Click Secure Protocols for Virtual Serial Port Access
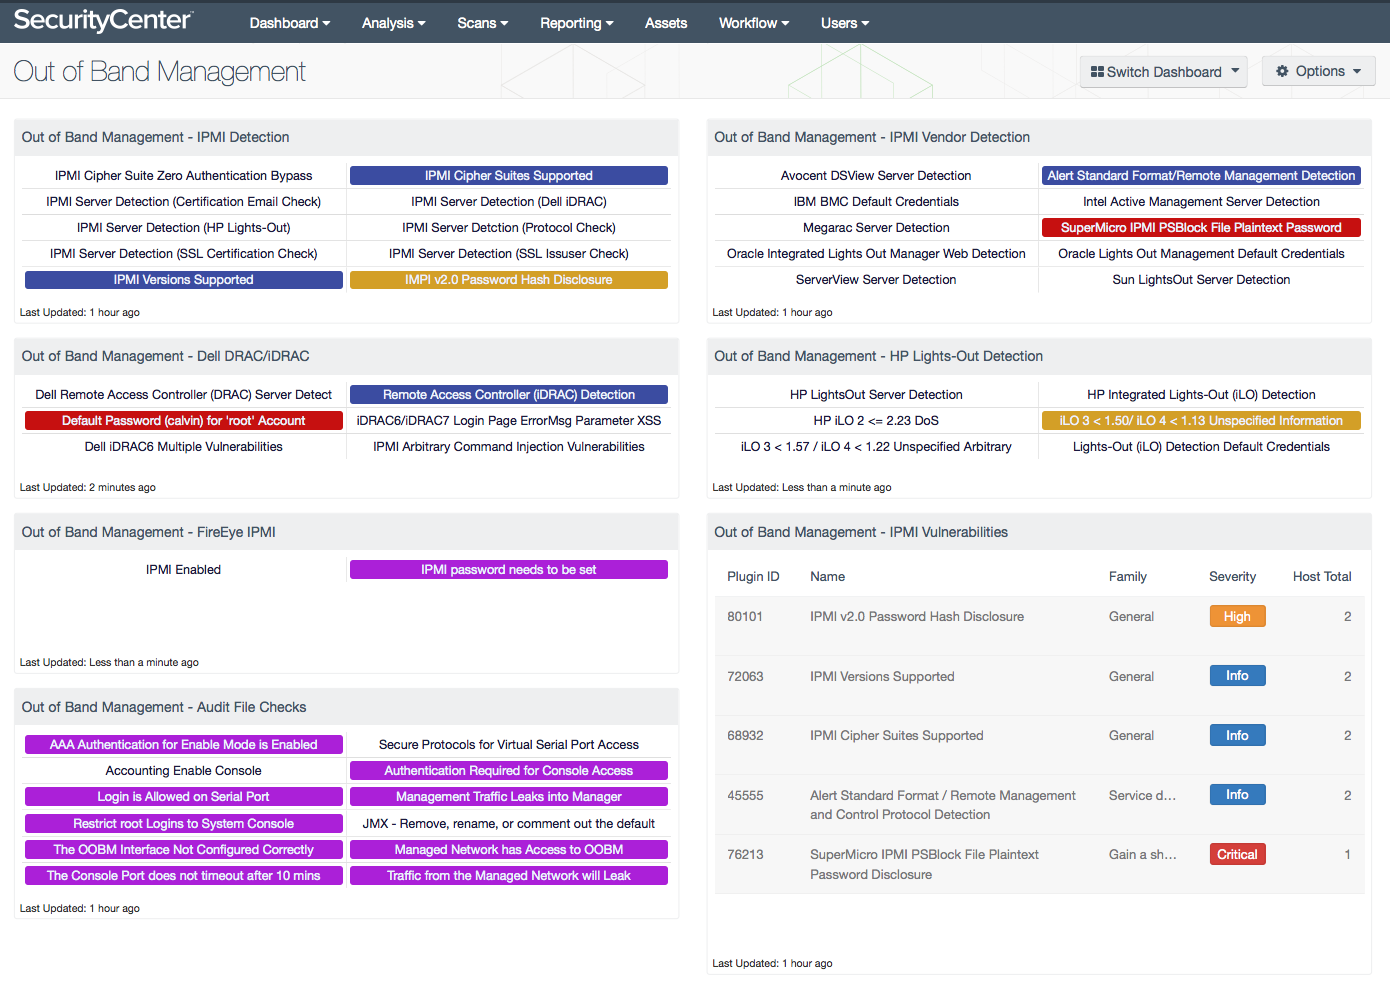This screenshot has height=994, width=1390. click(x=509, y=745)
